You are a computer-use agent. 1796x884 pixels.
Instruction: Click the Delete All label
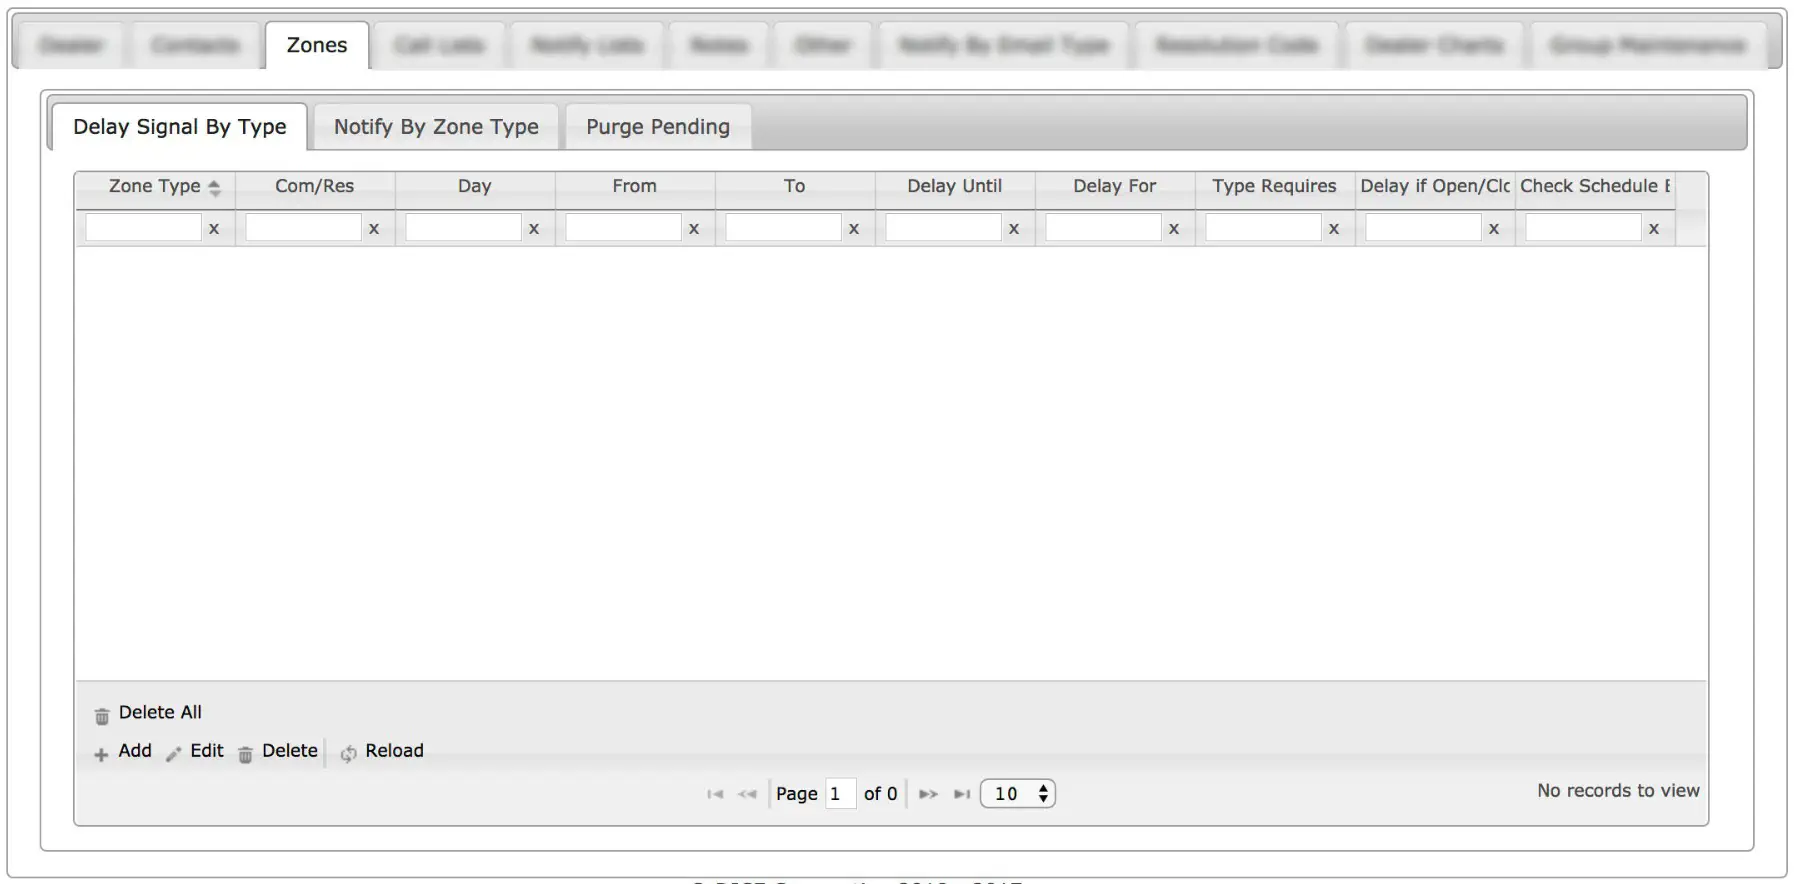coord(160,712)
